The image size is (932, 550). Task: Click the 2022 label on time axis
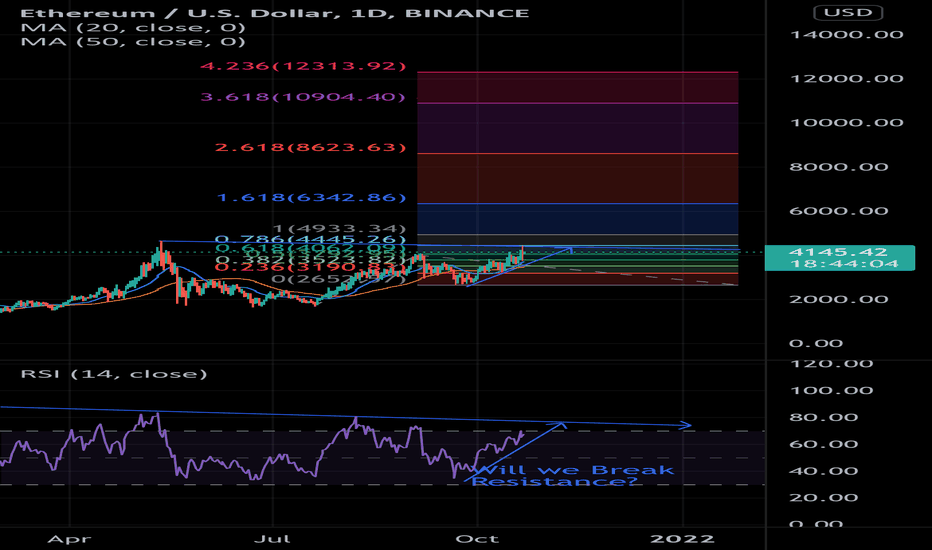coord(682,539)
